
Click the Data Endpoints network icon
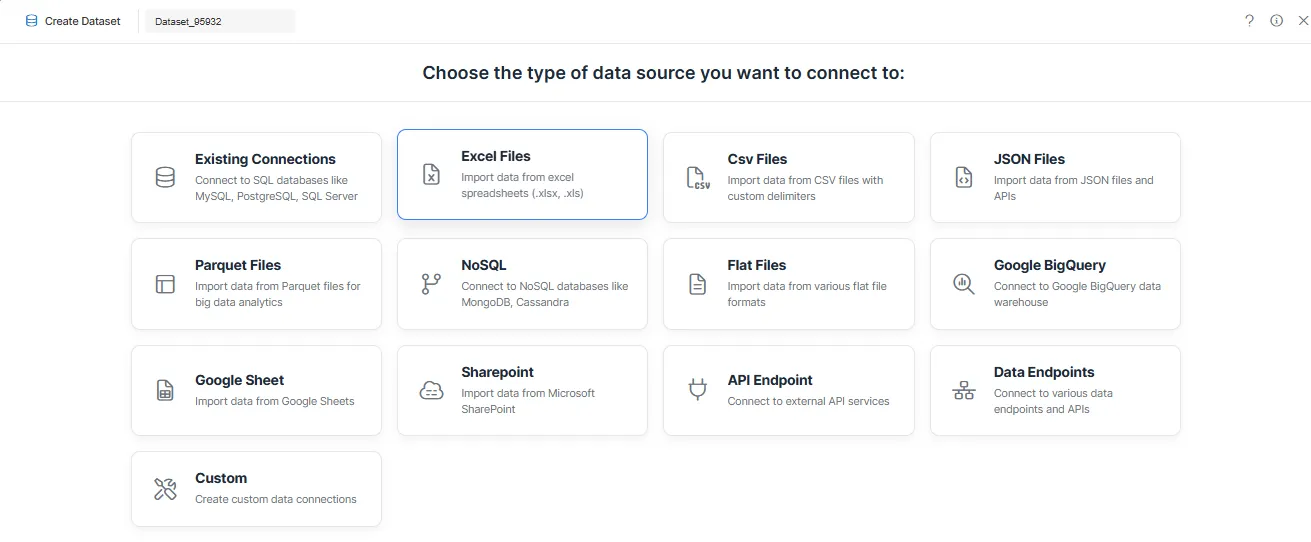(964, 391)
